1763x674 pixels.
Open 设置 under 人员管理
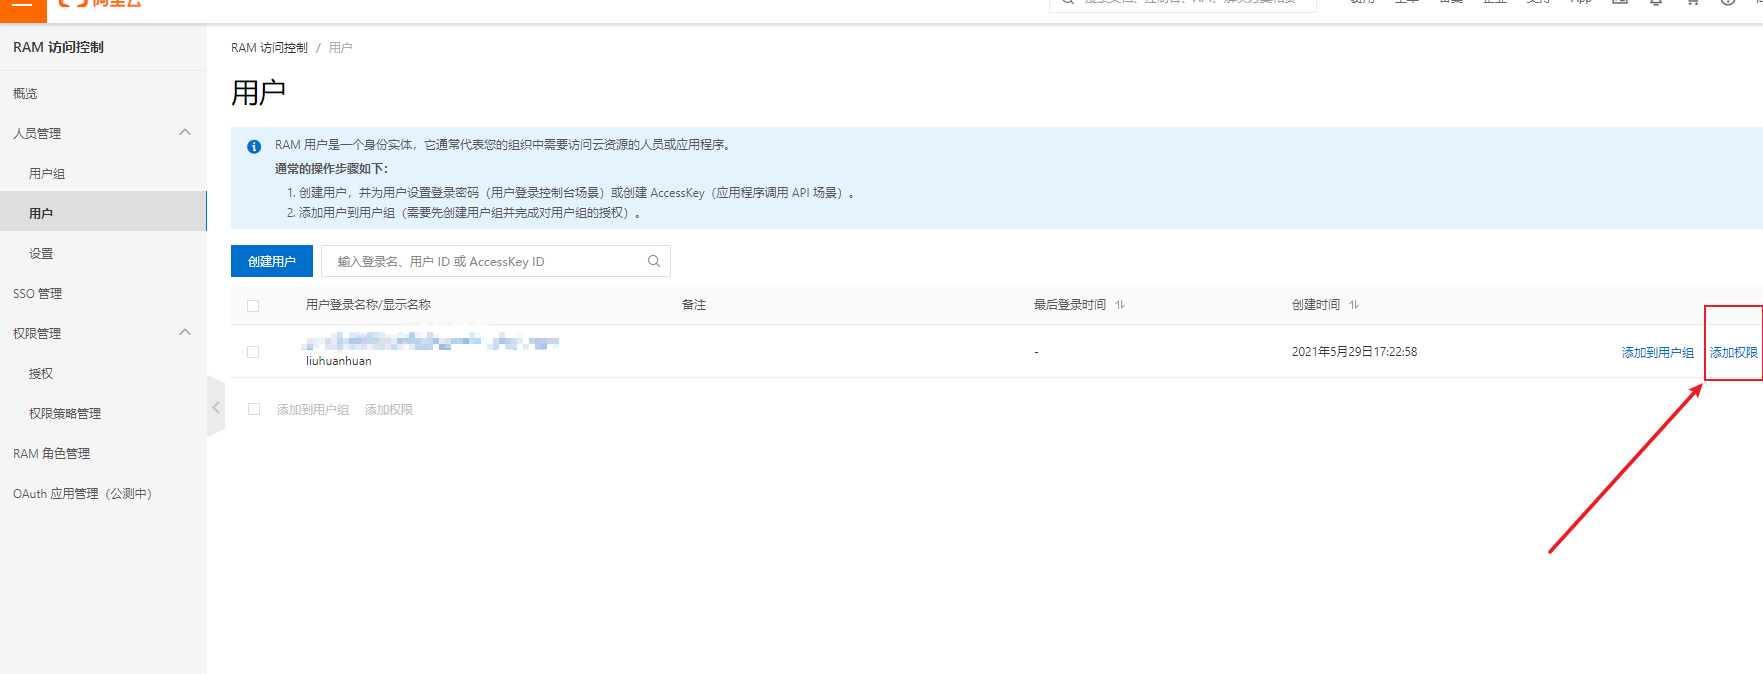(x=41, y=253)
